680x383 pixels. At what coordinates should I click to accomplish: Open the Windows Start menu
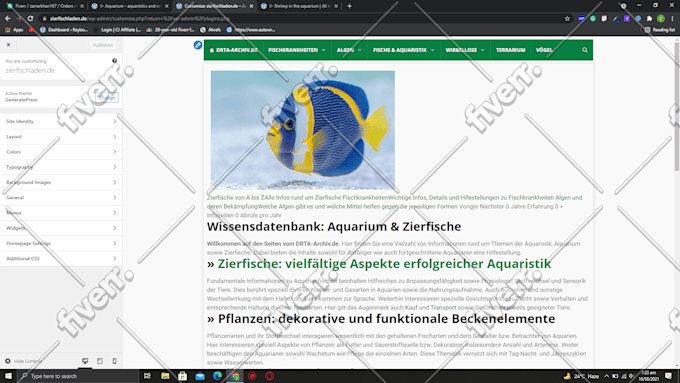tap(8, 376)
